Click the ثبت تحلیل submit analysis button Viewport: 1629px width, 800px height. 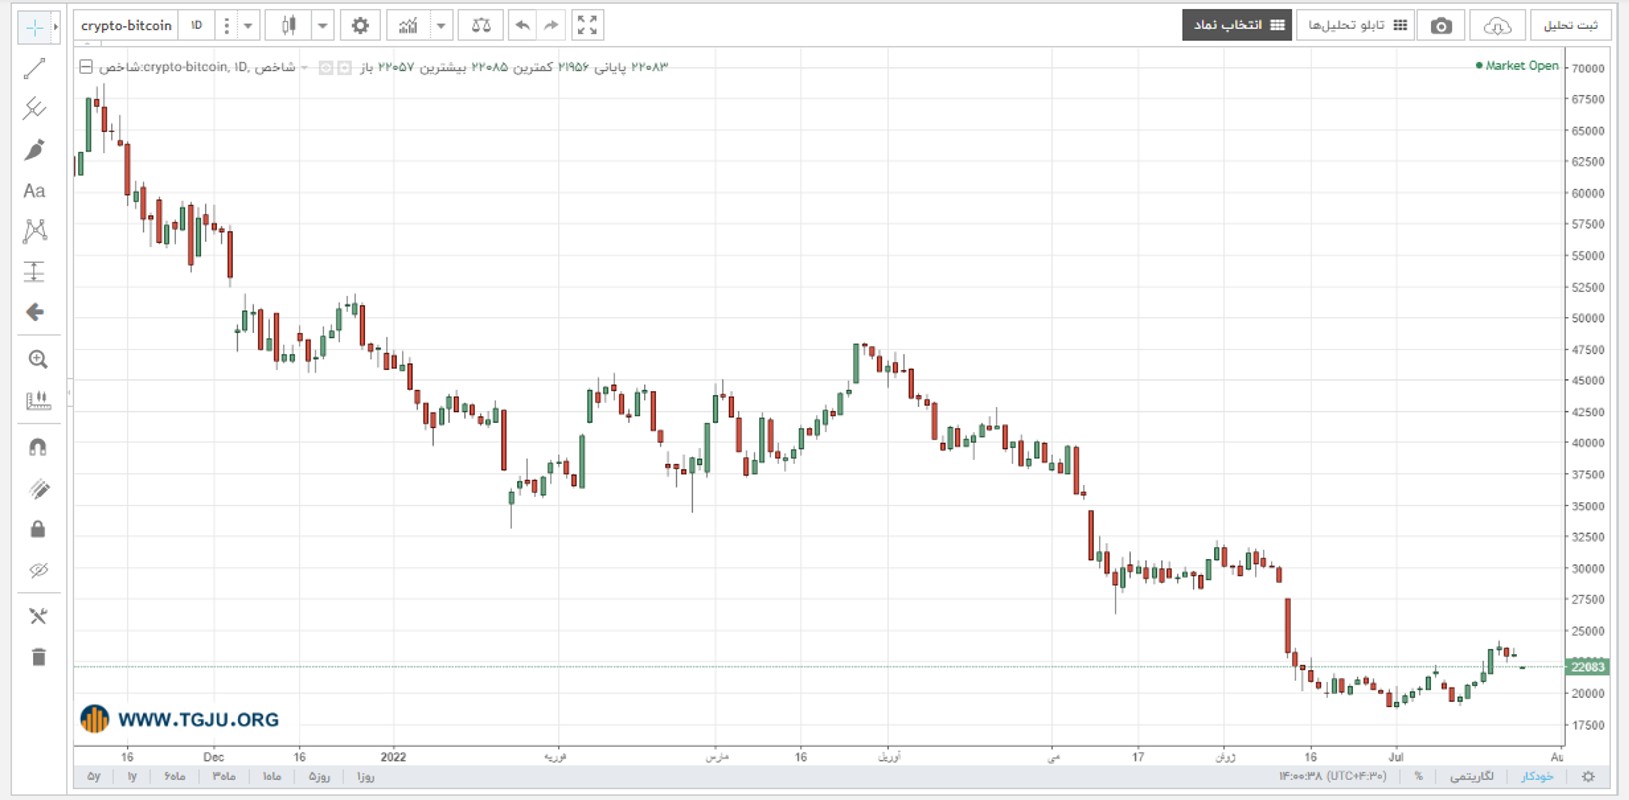tap(1570, 25)
